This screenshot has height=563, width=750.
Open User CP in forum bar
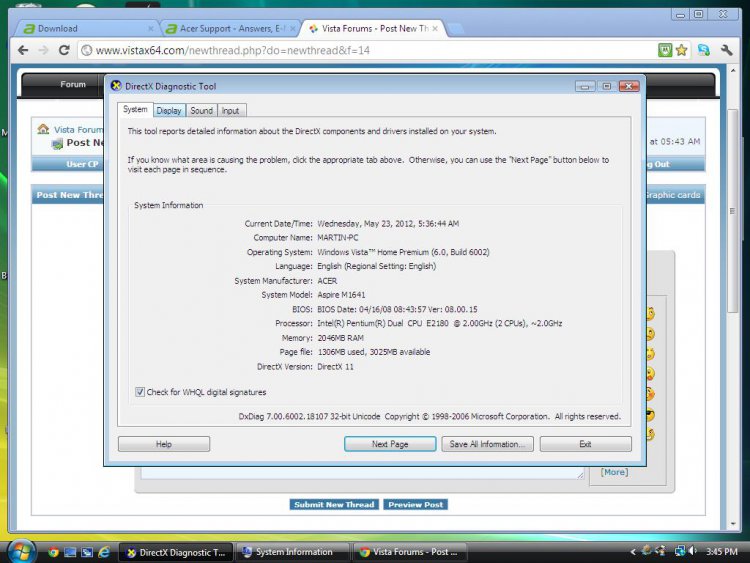(82, 164)
